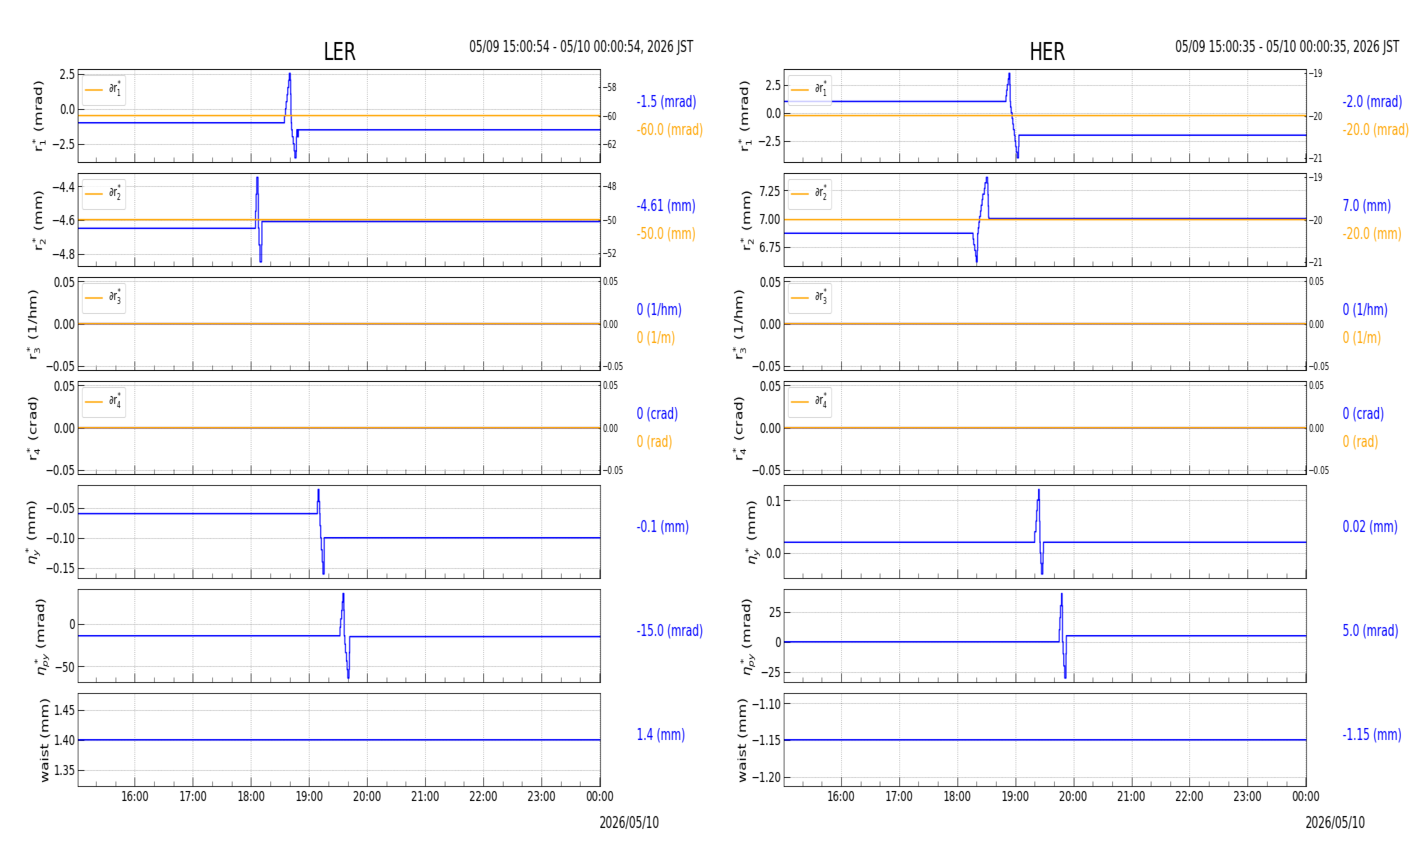
Task: Click HER r2* (mm) y-axis label
Action: pyautogui.click(x=746, y=220)
